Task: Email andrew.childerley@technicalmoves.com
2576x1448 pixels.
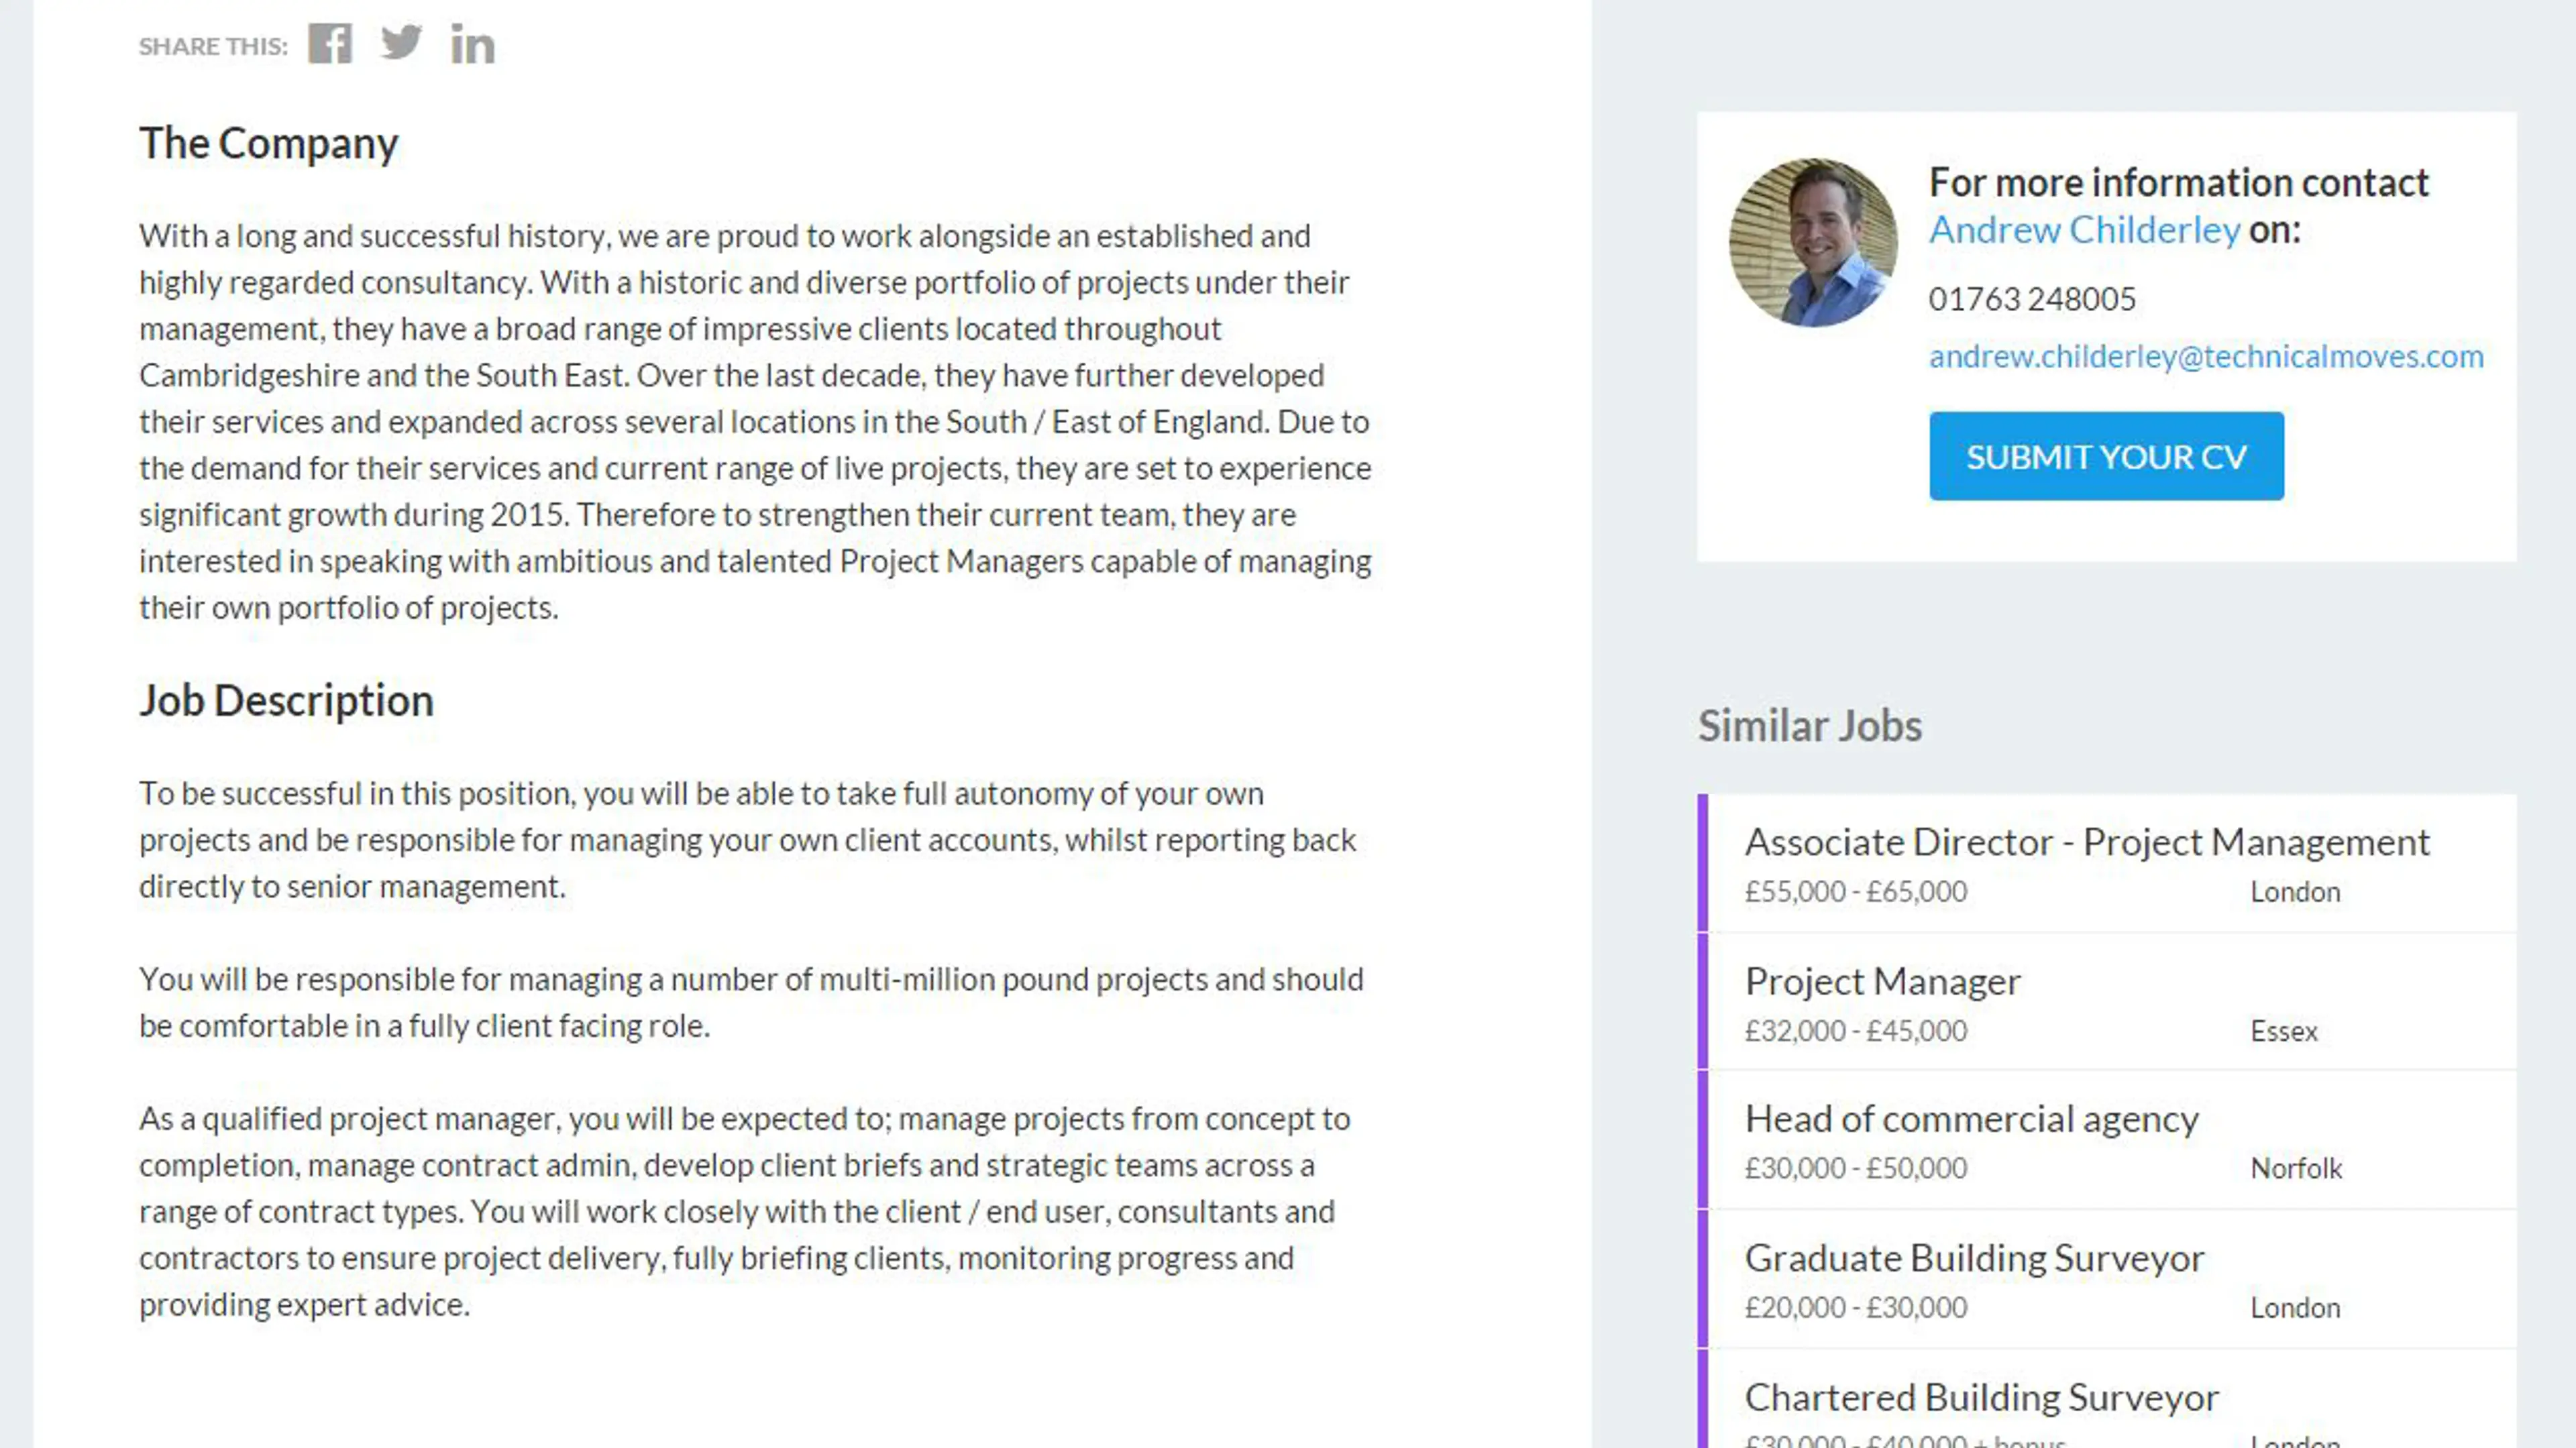Action: (2205, 356)
